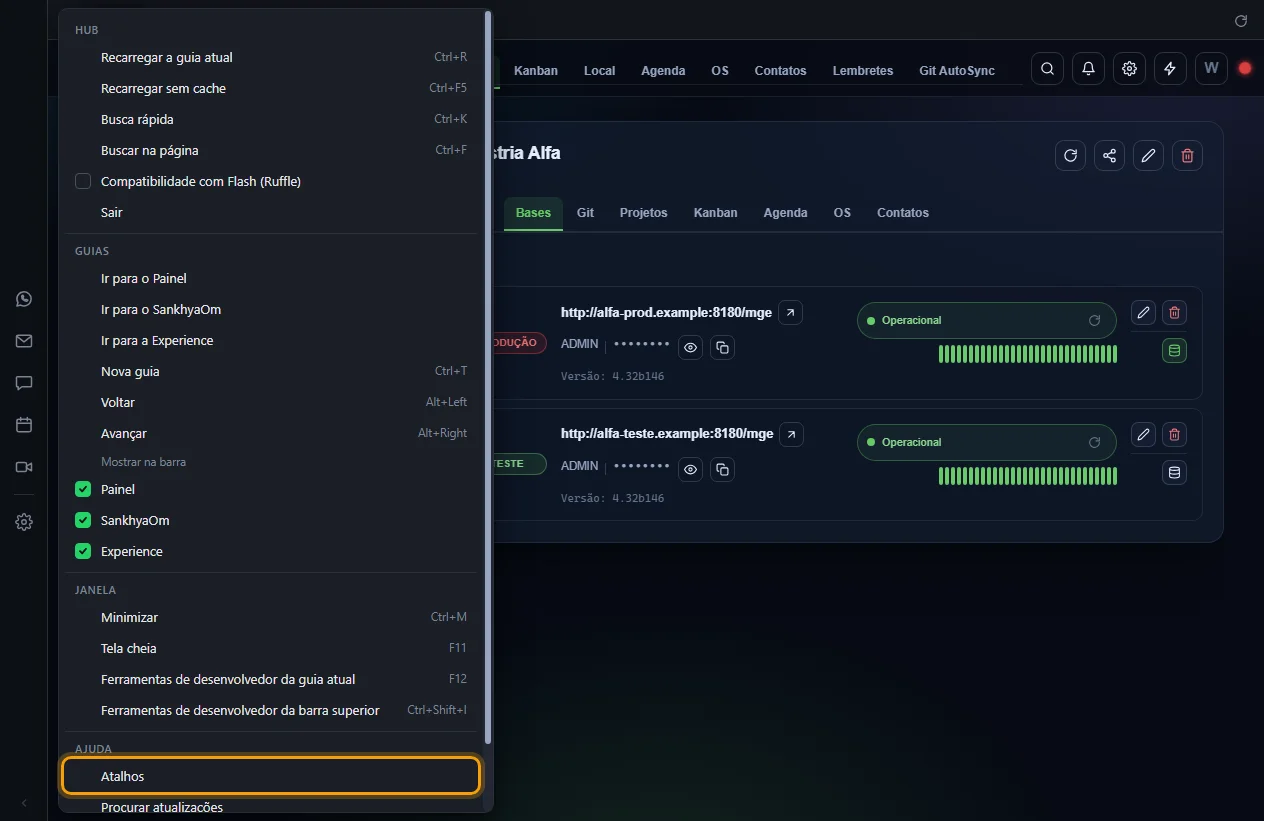This screenshot has height=821, width=1264.
Task: Reveal the alfa-teste password with eye icon
Action: (x=690, y=469)
